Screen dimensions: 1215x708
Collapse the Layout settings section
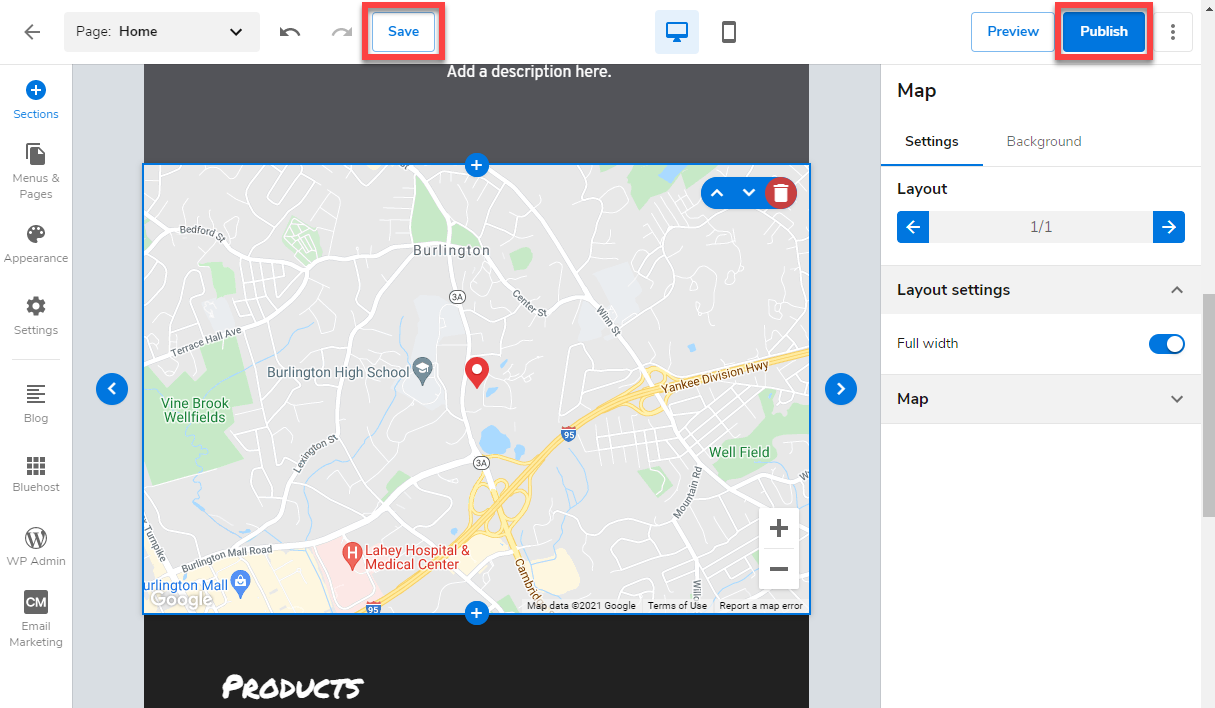click(1041, 290)
